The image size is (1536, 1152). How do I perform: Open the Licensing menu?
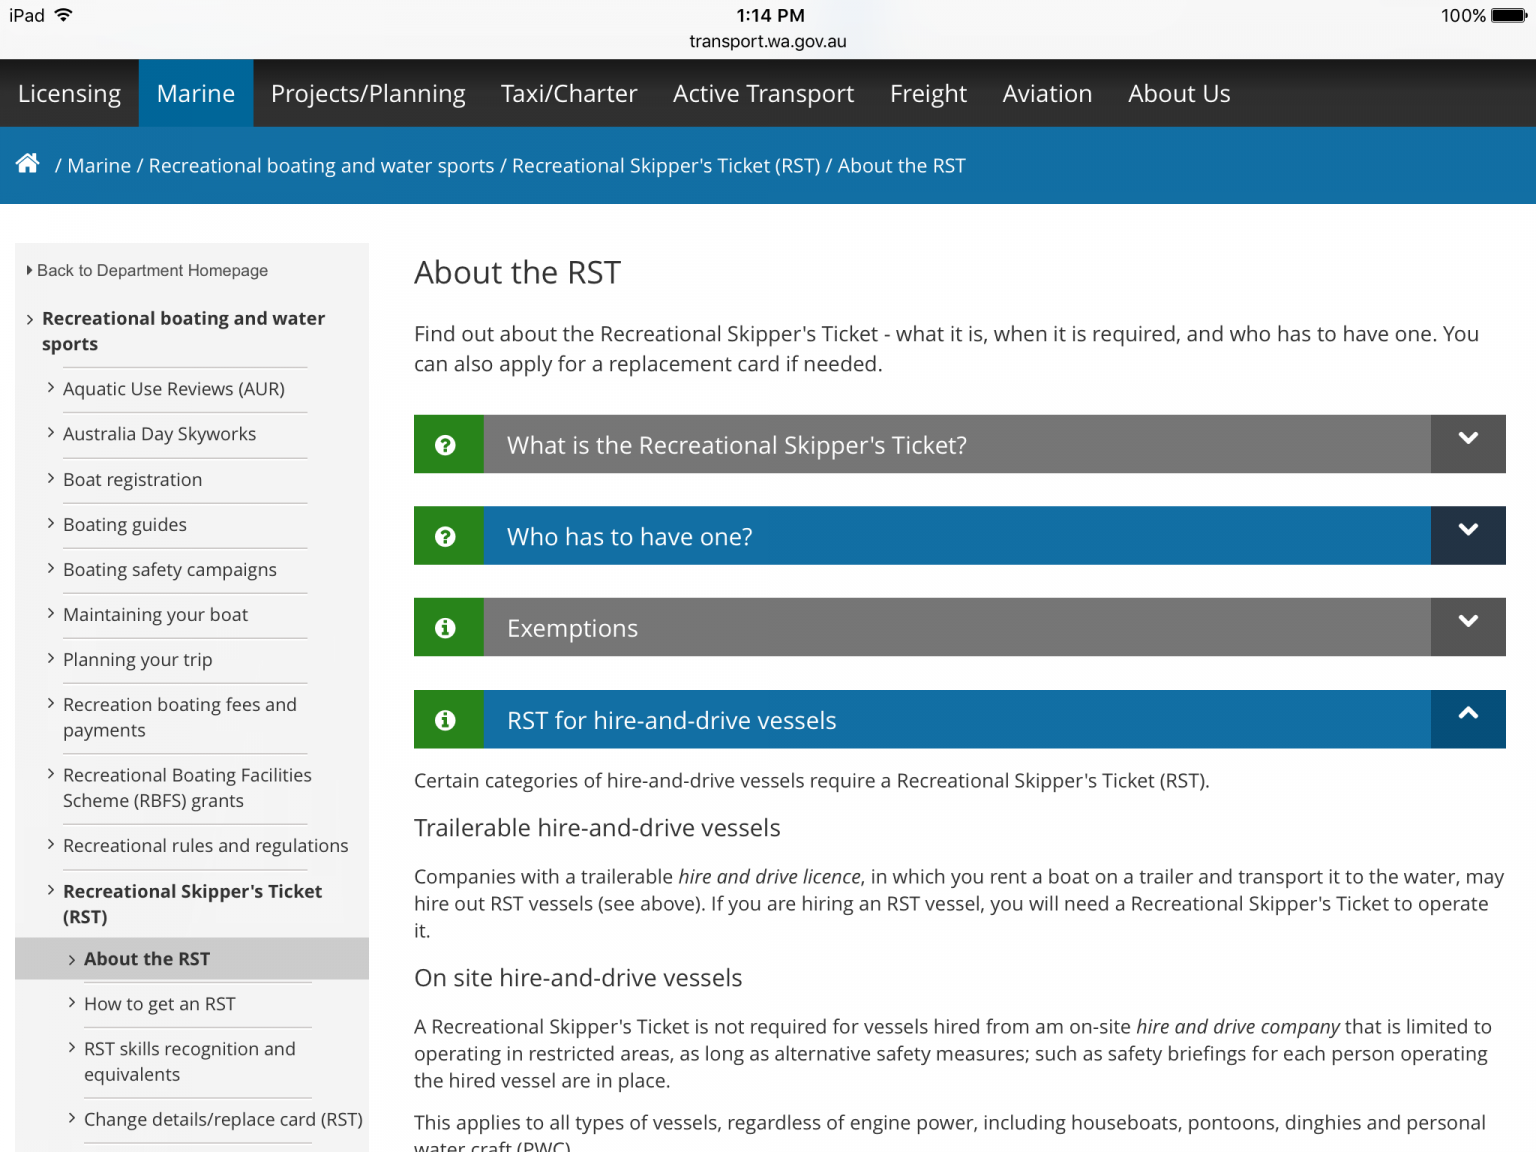click(69, 94)
